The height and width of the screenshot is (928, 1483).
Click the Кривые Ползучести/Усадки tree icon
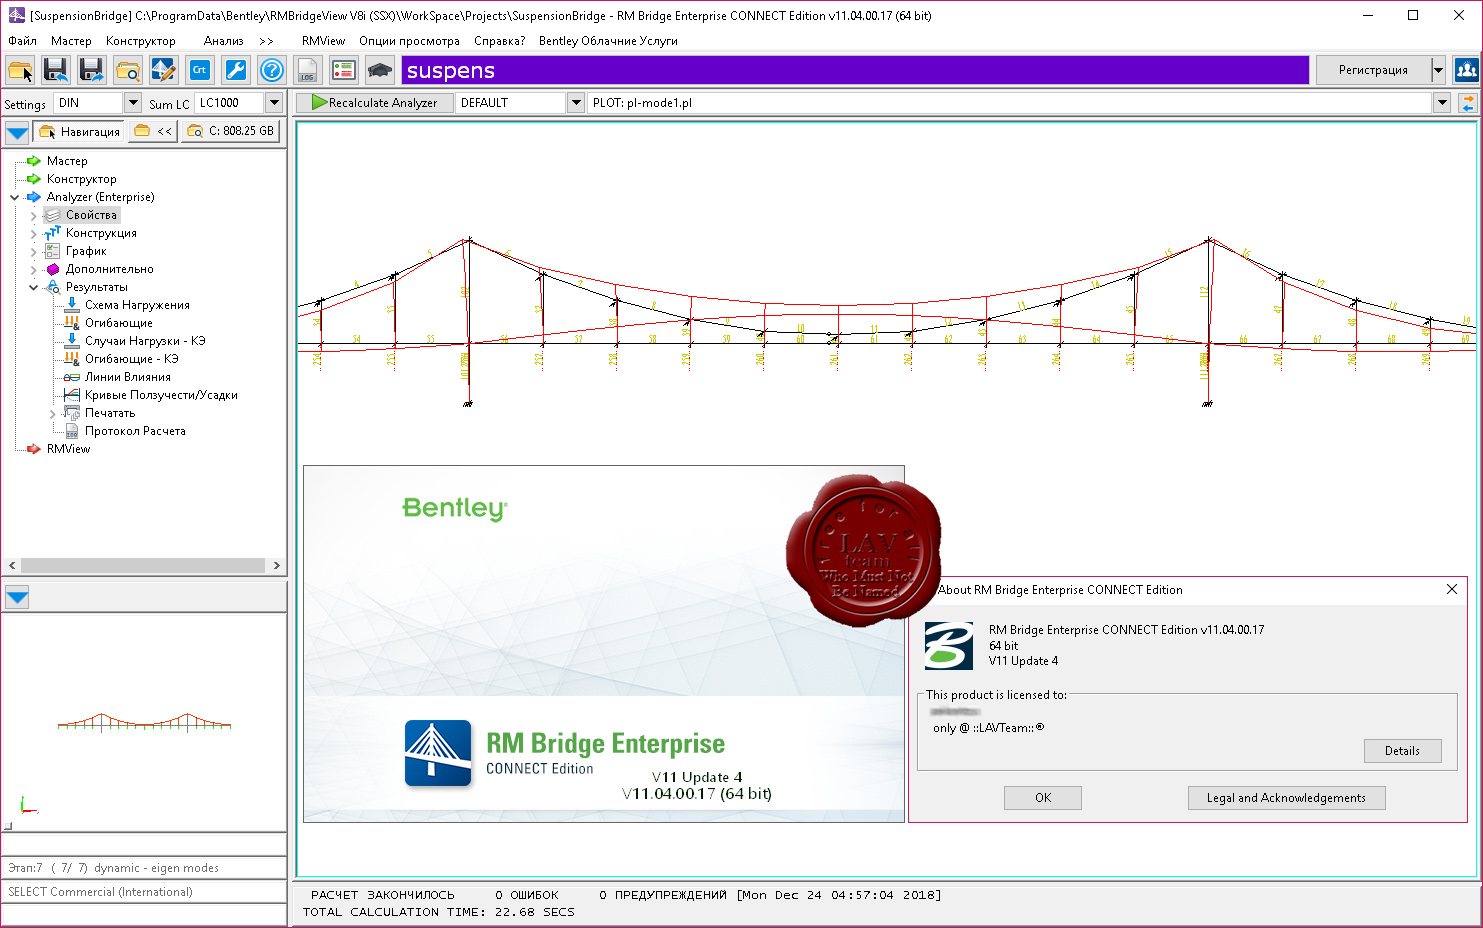click(x=72, y=395)
